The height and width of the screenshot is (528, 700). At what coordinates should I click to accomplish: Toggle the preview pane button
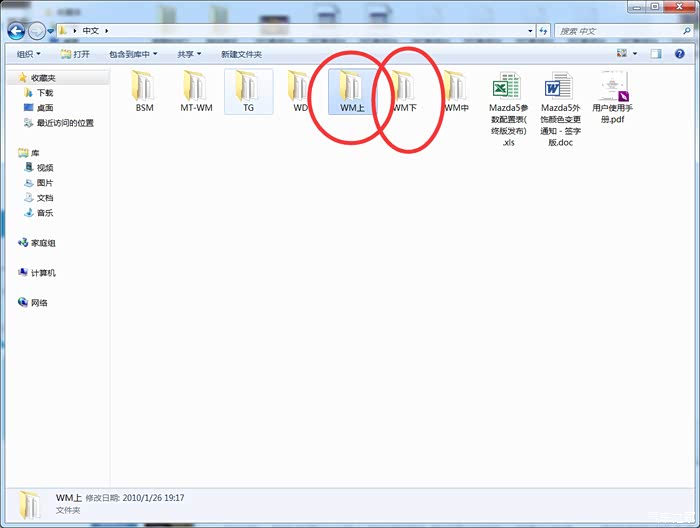[x=656, y=54]
